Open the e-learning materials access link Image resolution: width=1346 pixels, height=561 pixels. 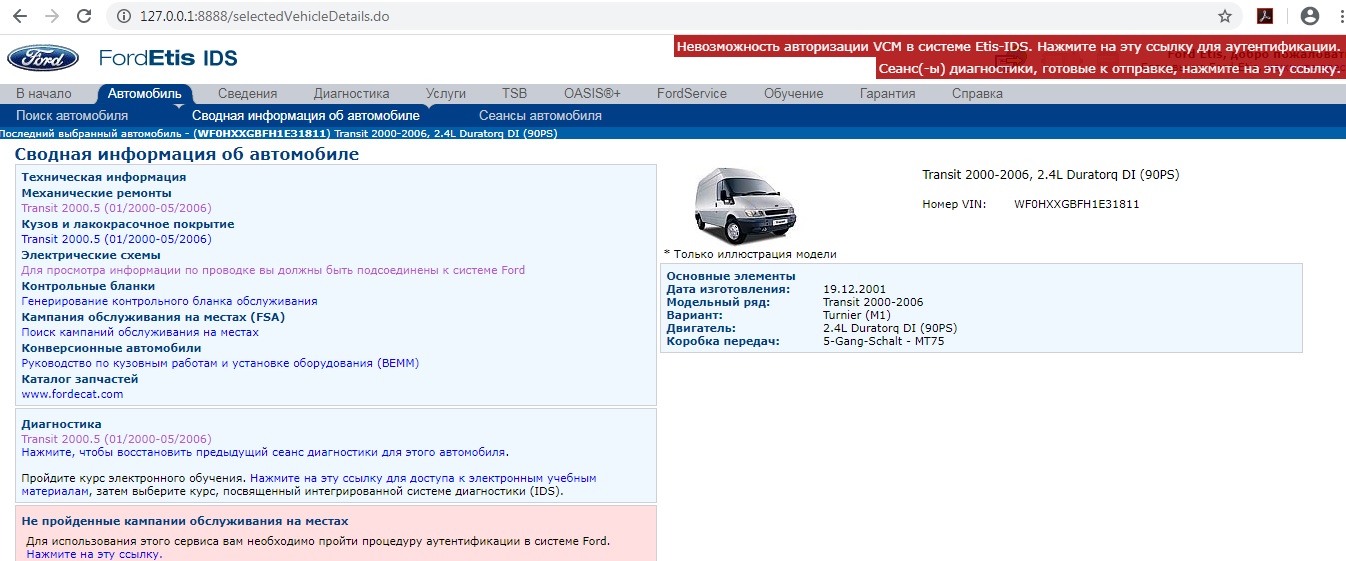pyautogui.click(x=423, y=478)
